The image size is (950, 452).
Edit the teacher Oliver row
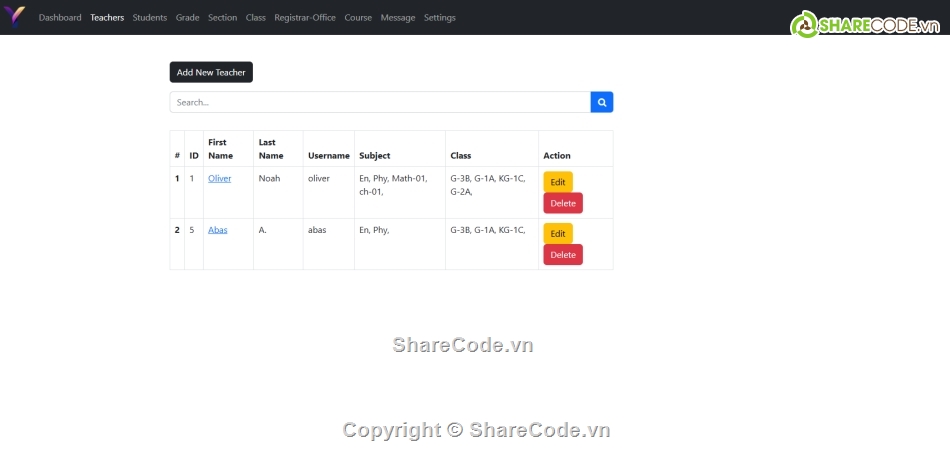point(558,182)
